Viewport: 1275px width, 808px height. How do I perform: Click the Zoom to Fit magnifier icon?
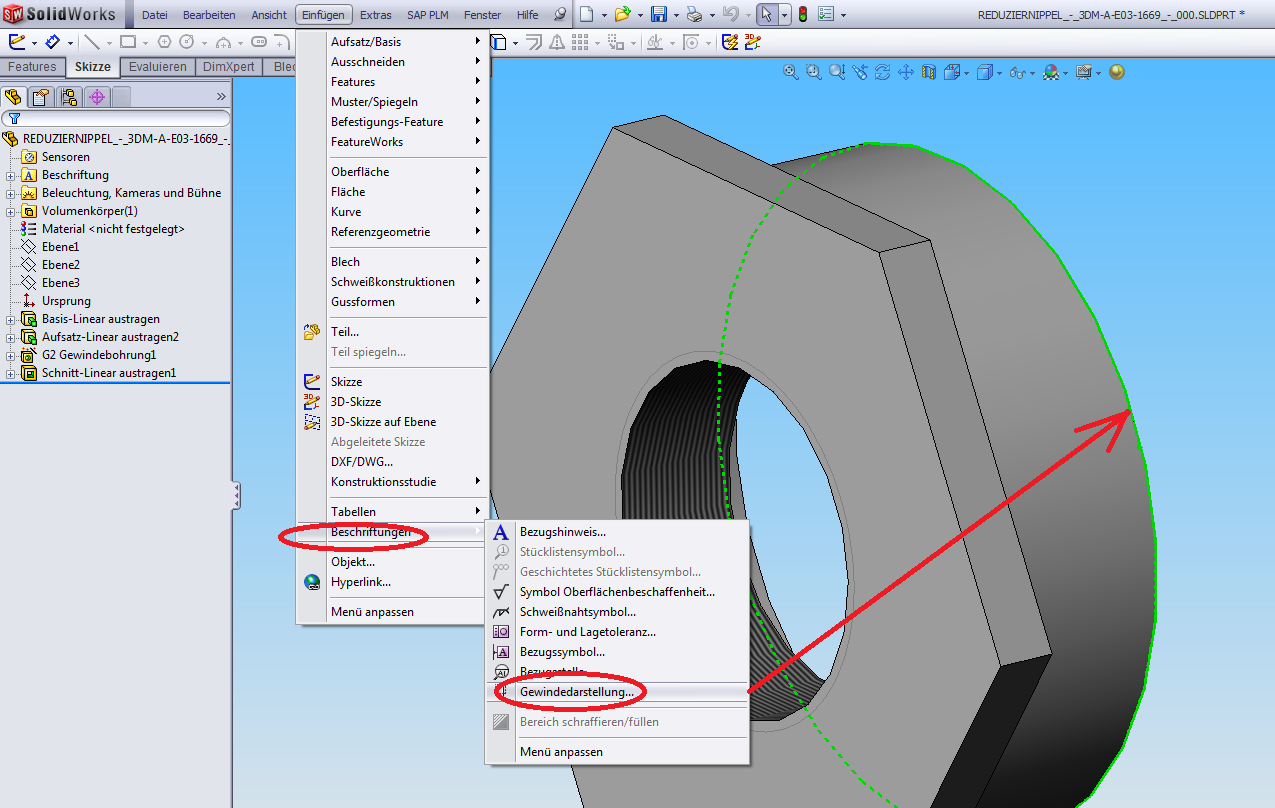tap(791, 72)
